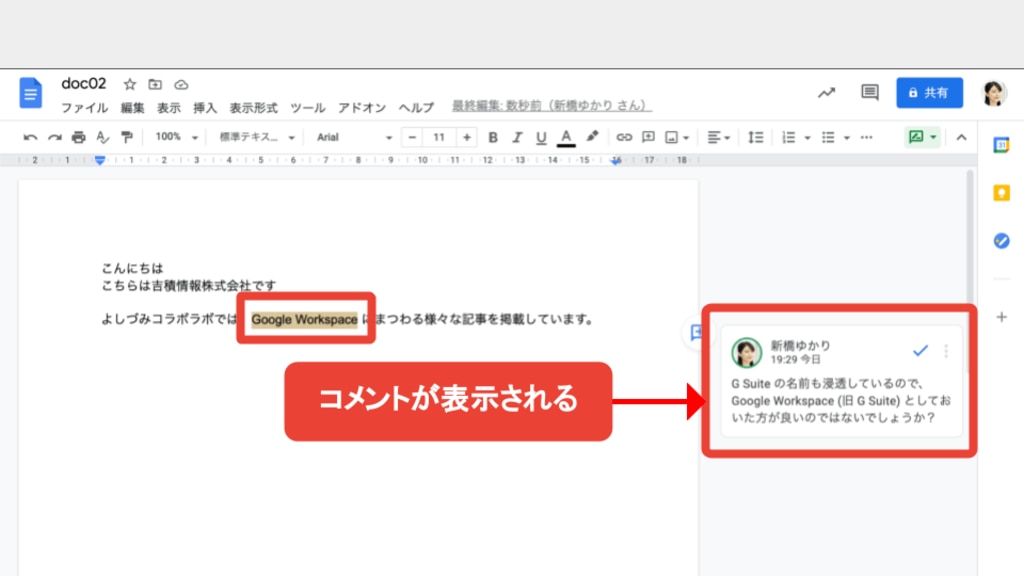Print the document
This screenshot has width=1024, height=576.
(x=78, y=137)
